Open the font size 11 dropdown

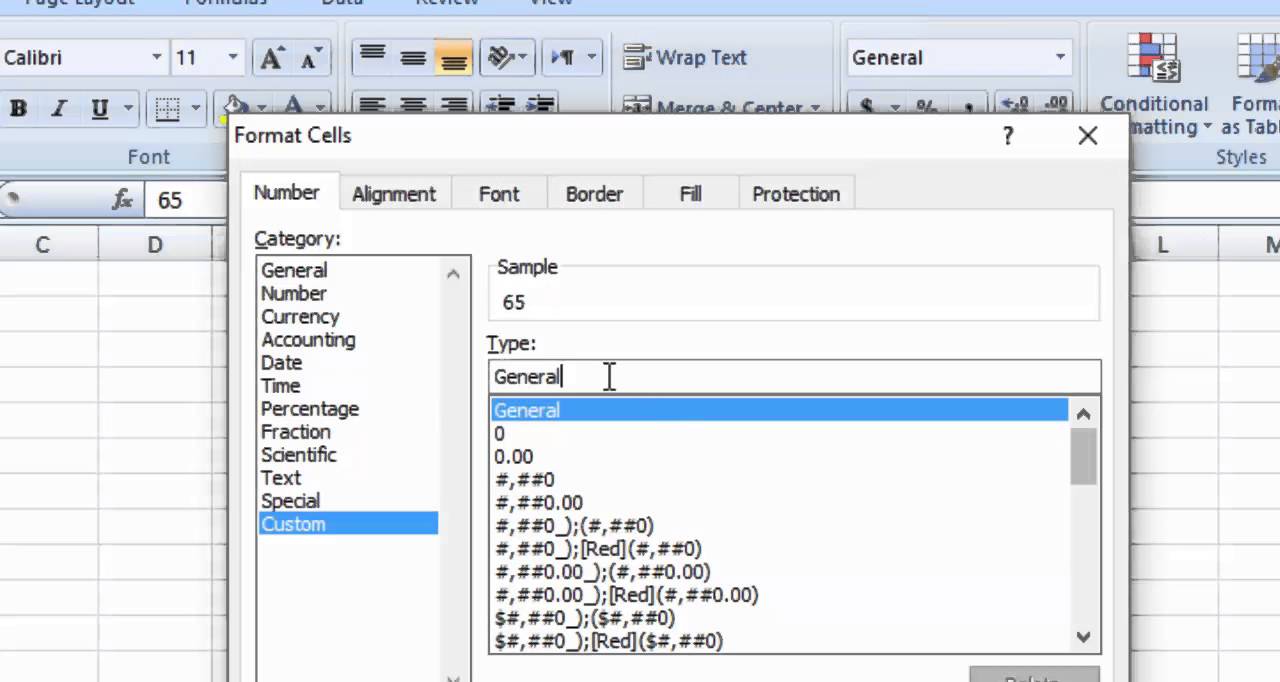click(233, 58)
